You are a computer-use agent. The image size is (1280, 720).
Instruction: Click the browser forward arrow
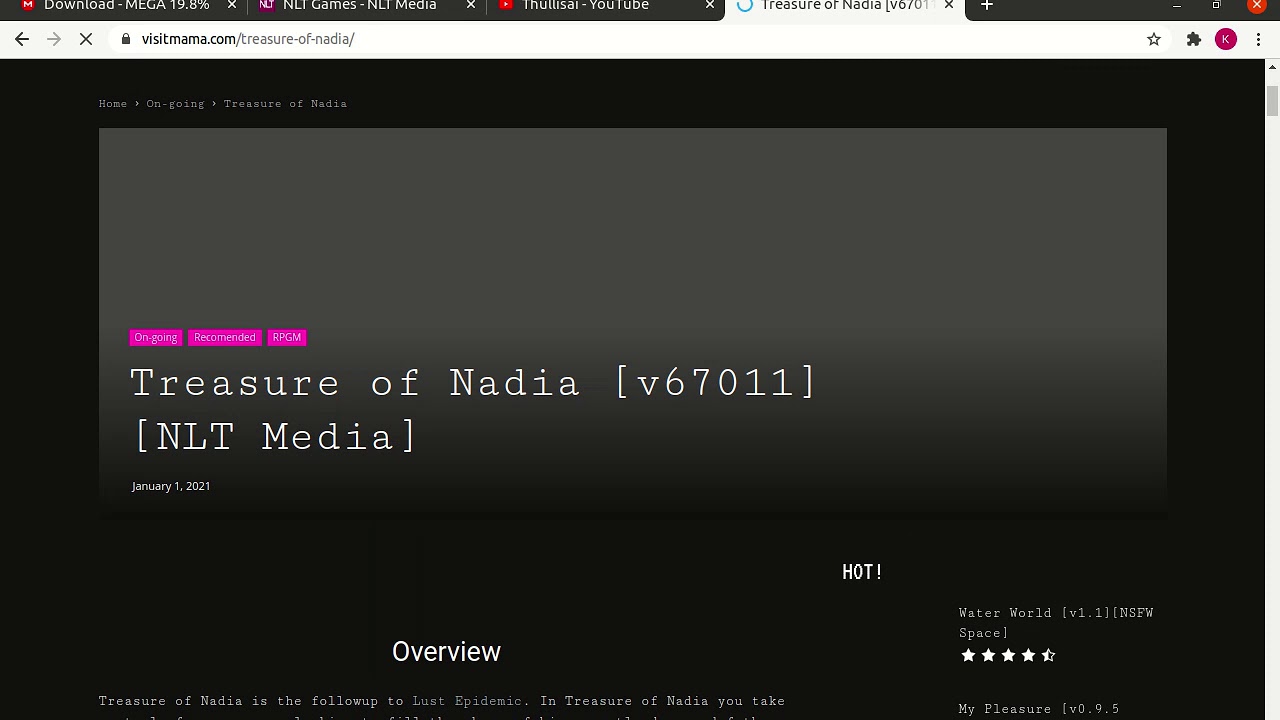click(x=54, y=39)
